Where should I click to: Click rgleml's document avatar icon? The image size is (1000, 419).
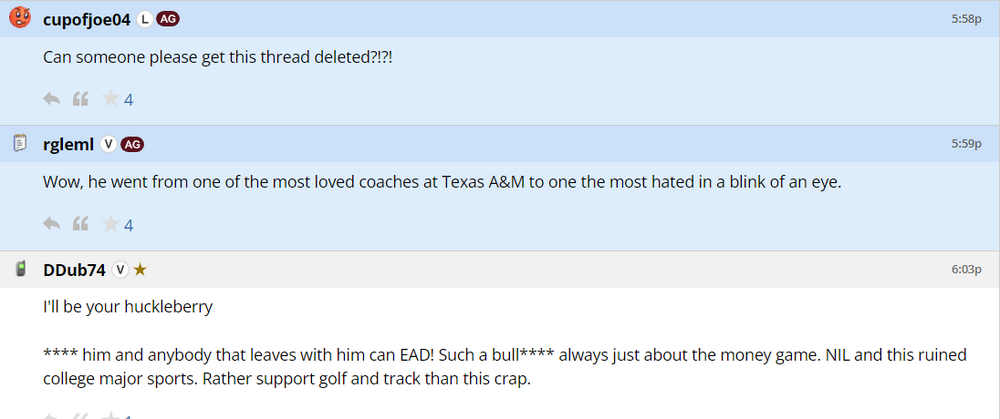coord(20,144)
